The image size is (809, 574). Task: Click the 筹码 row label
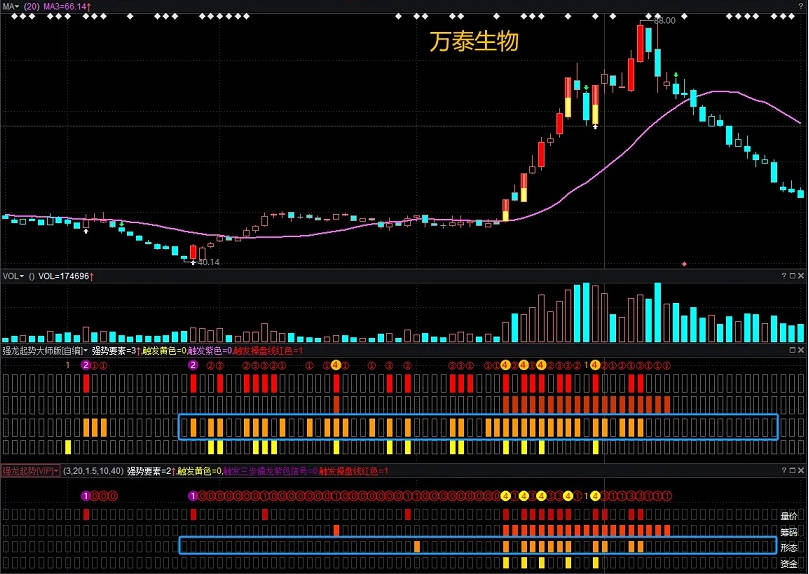[x=788, y=531]
